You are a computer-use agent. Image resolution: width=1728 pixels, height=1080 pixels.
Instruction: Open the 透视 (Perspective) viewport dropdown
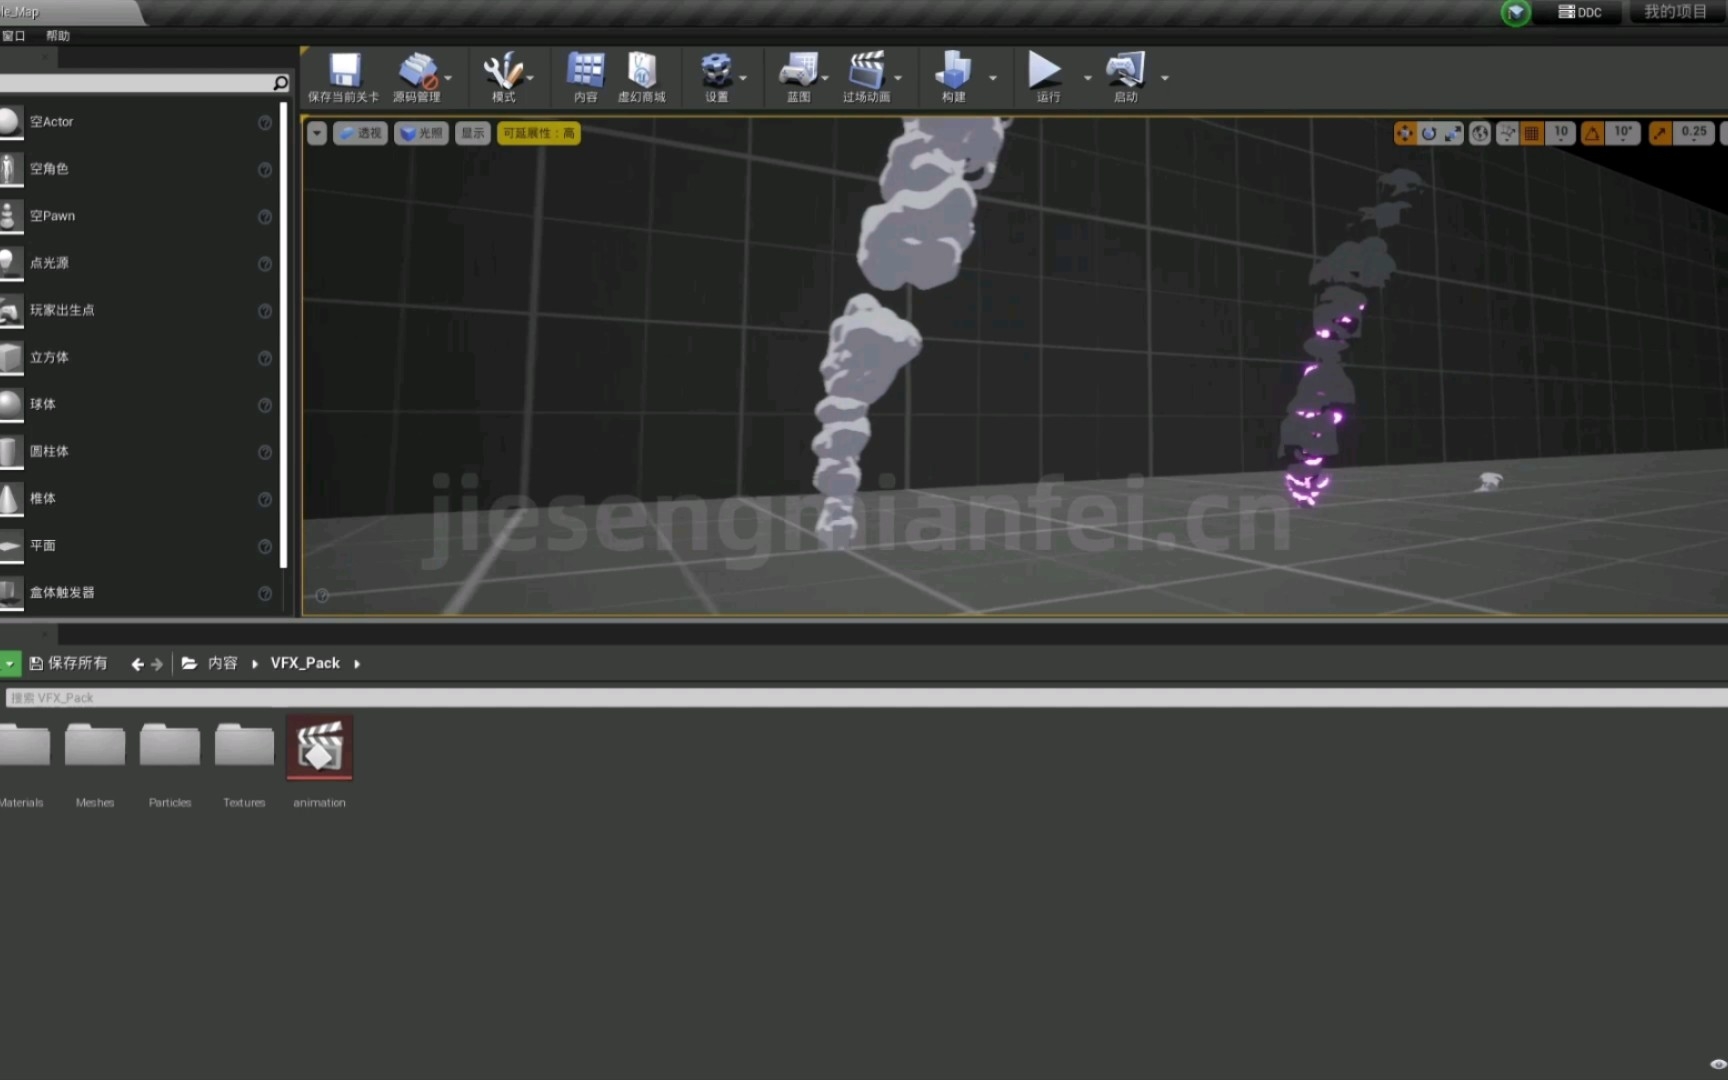click(359, 132)
